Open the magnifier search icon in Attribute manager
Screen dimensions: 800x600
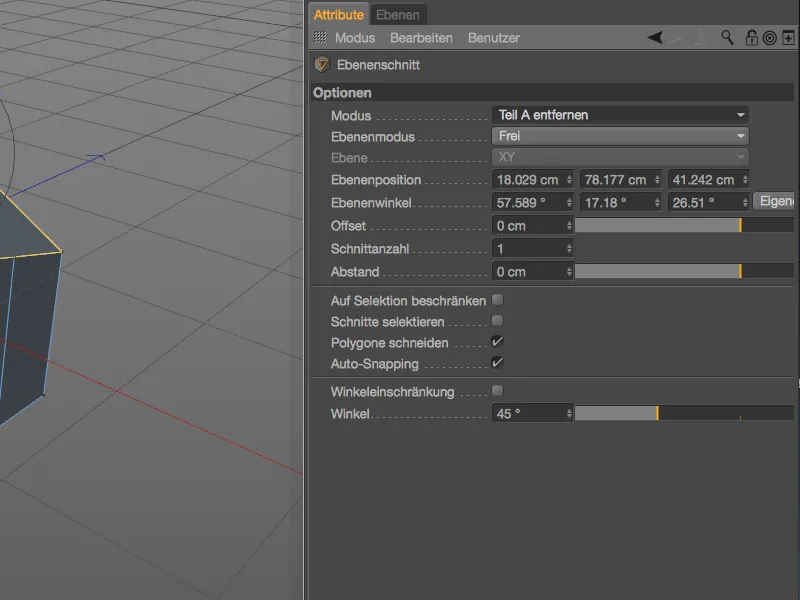tap(727, 37)
